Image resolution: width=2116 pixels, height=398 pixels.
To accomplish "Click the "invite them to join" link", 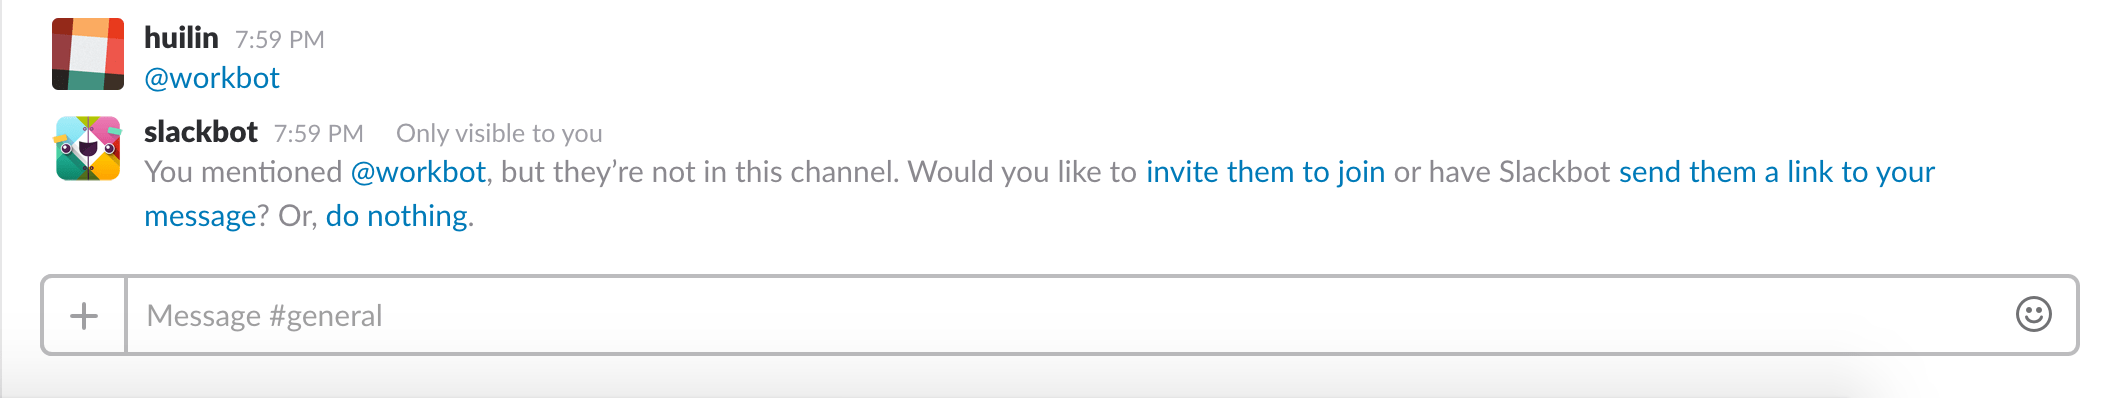I will point(1265,172).
